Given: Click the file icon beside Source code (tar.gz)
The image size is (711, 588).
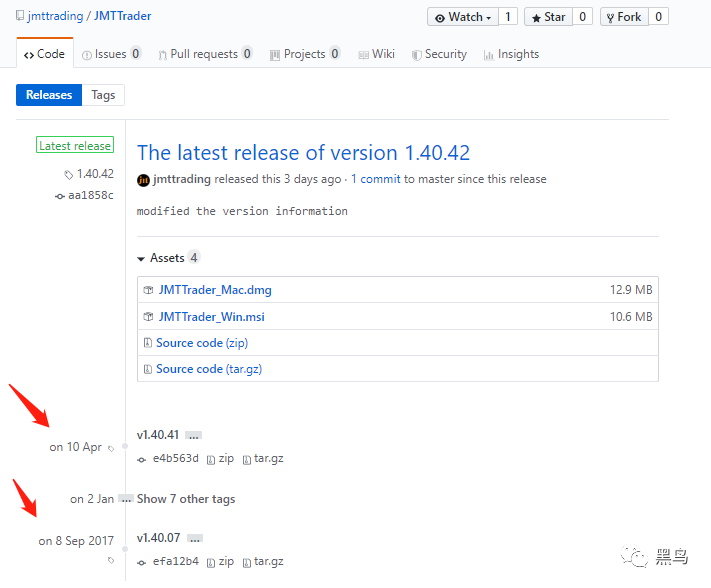Looking at the screenshot, I should [147, 369].
